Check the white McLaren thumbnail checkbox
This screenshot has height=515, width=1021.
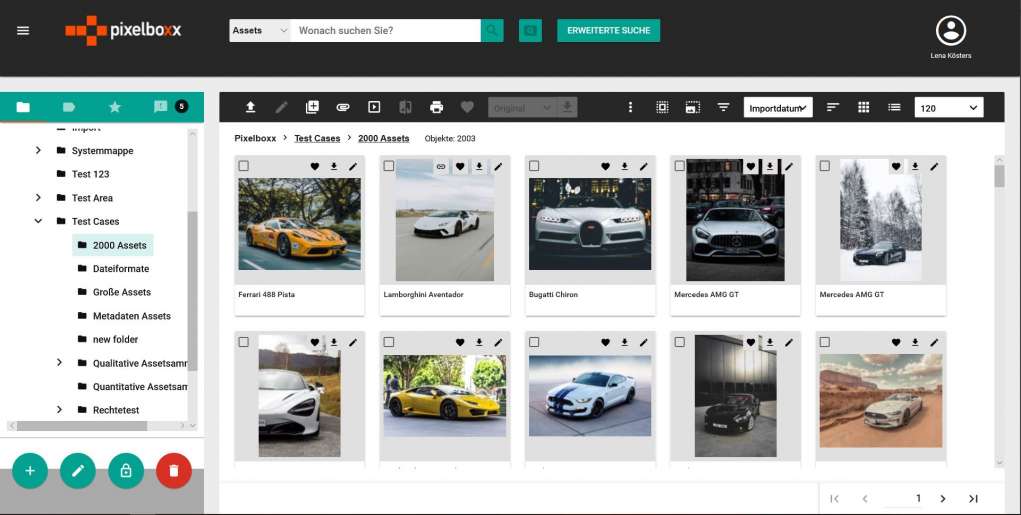(x=244, y=342)
